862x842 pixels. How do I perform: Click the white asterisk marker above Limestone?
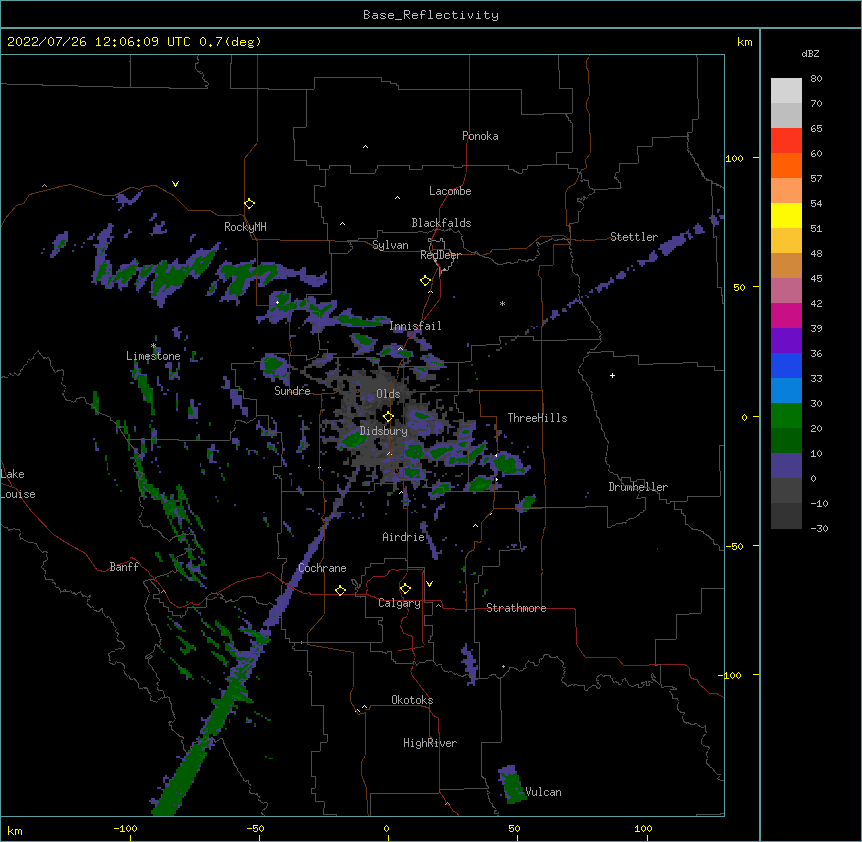pos(153,346)
